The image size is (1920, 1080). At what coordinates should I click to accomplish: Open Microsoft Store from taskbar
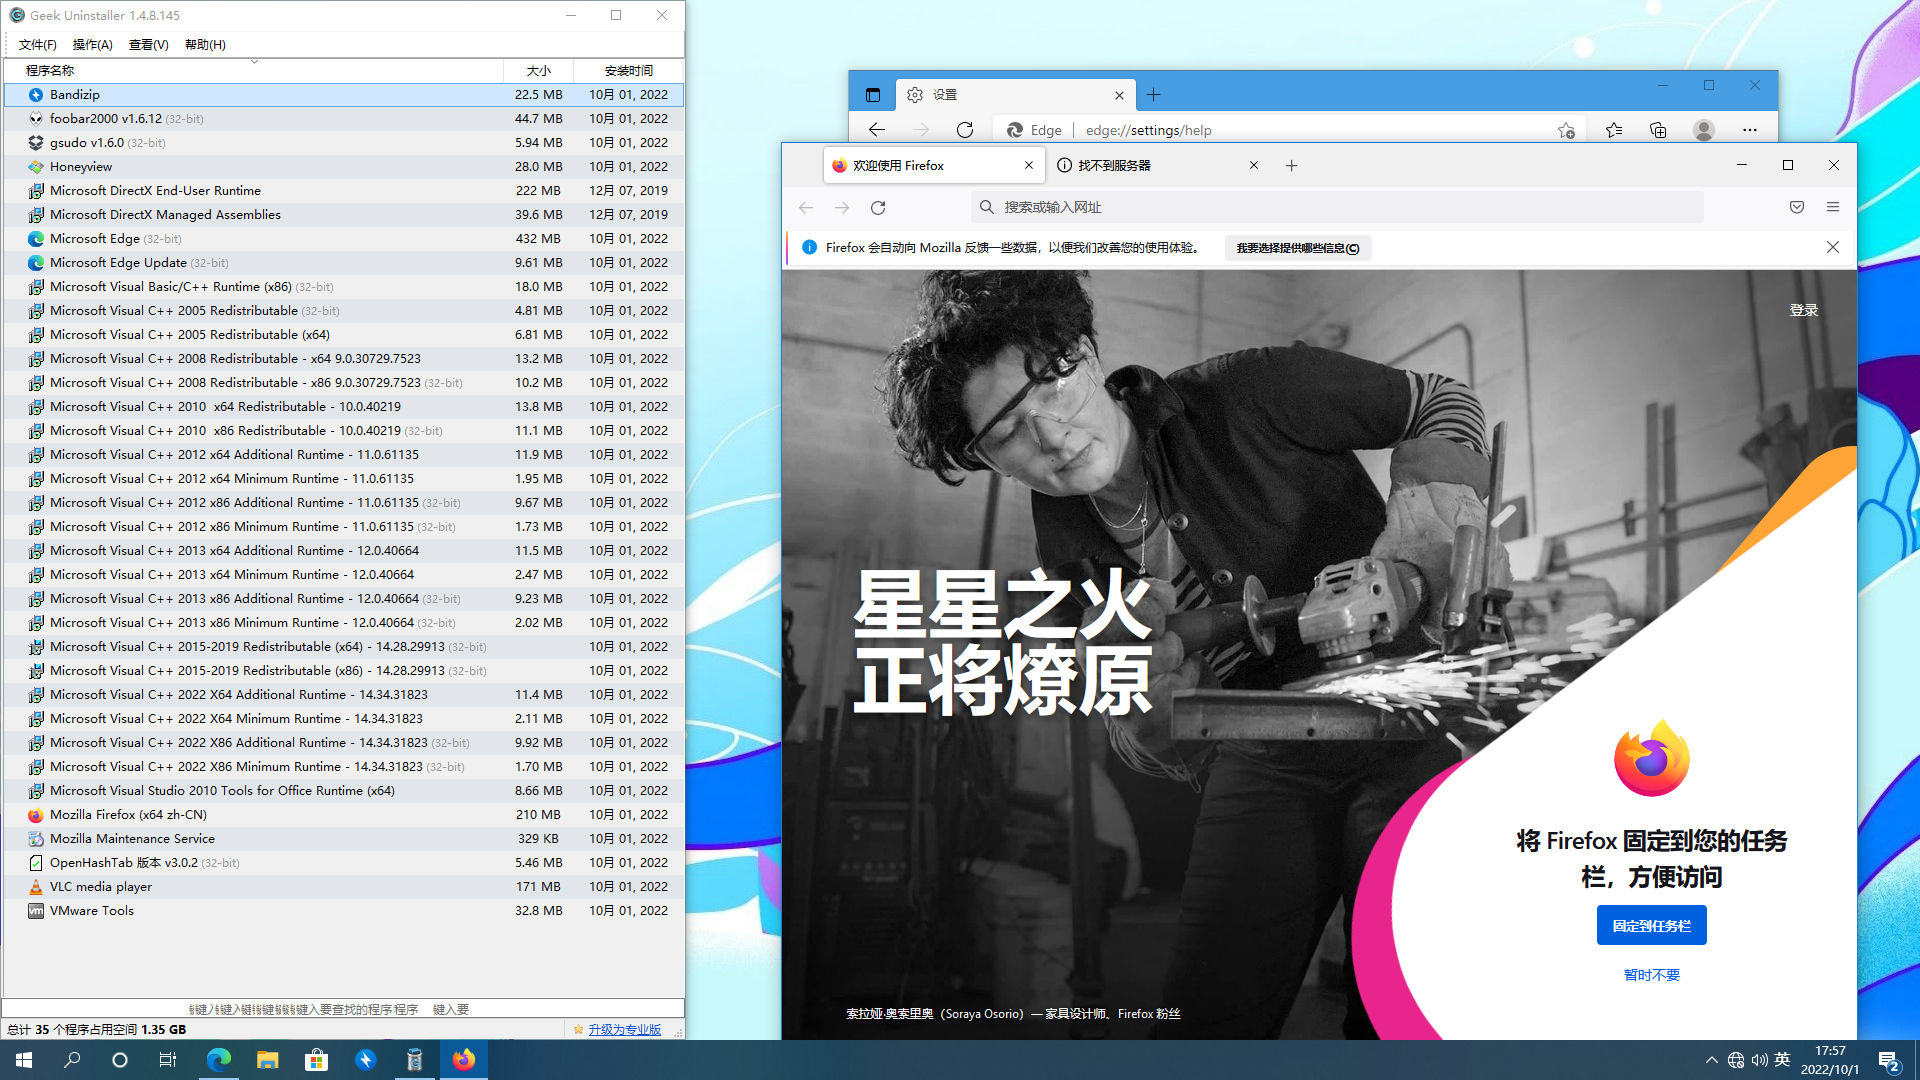point(316,1060)
